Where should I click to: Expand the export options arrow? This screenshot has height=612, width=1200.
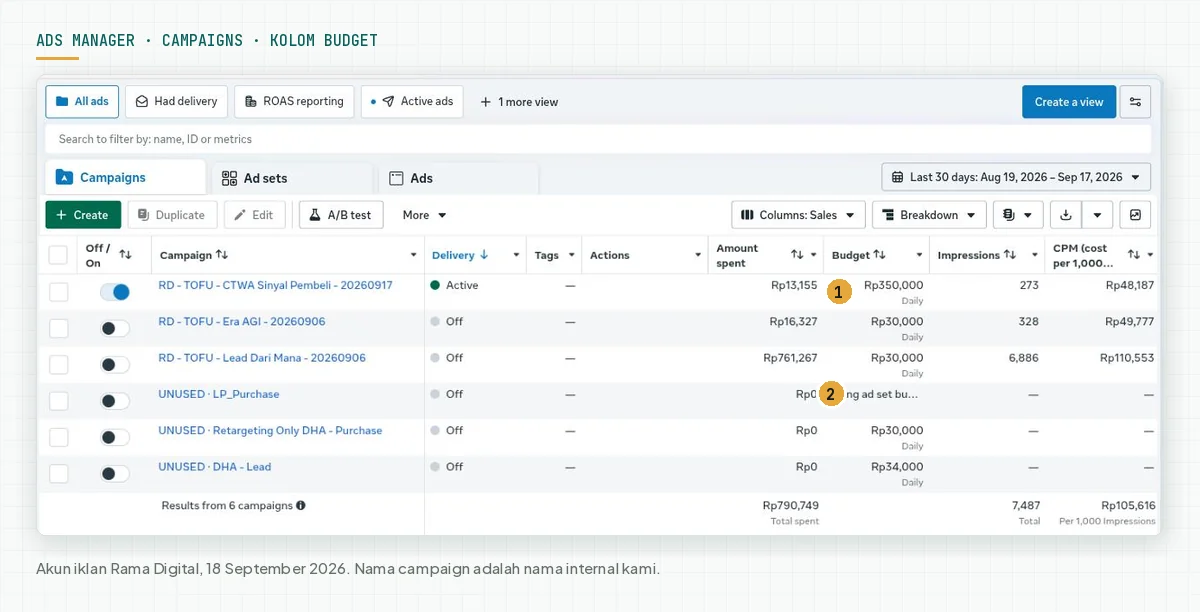tap(1098, 215)
